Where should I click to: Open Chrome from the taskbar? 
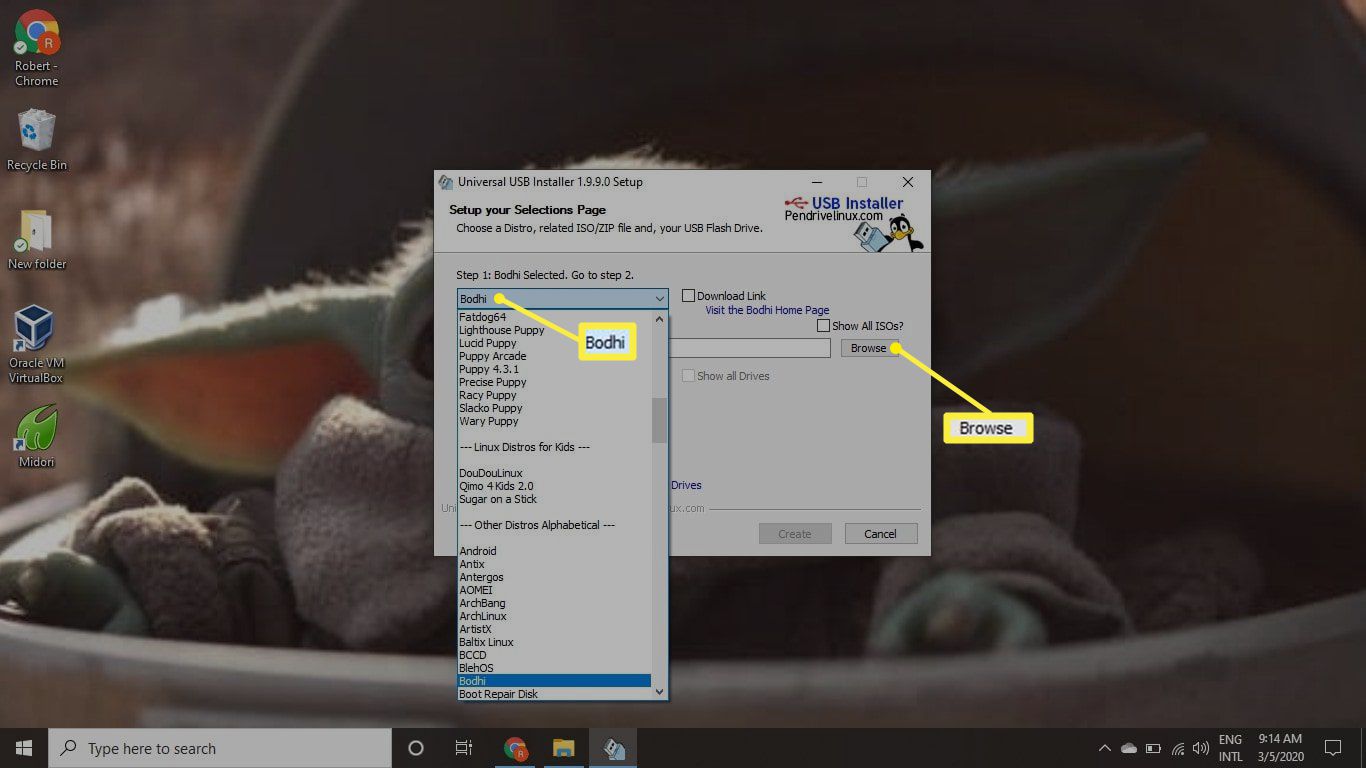[515, 748]
